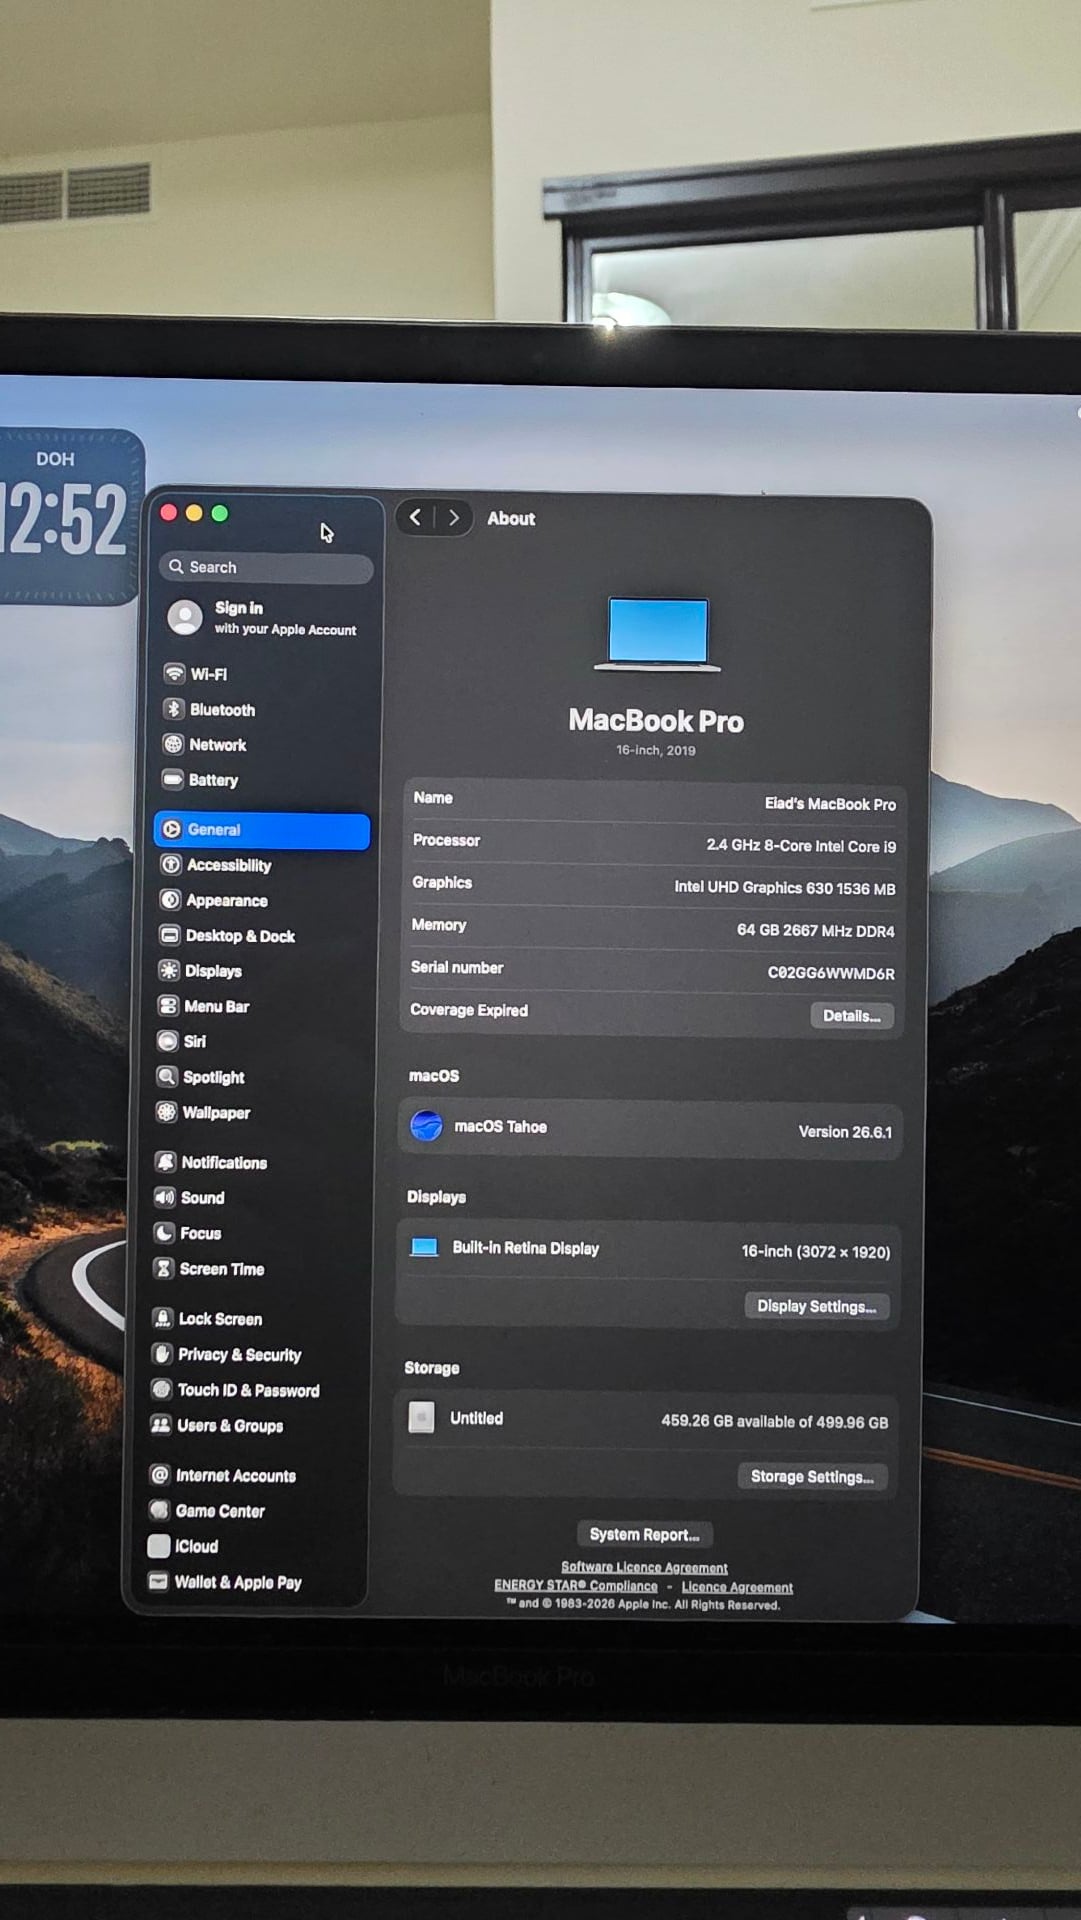This screenshot has width=1081, height=1920.
Task: Select the Network globe icon
Action: click(x=173, y=744)
